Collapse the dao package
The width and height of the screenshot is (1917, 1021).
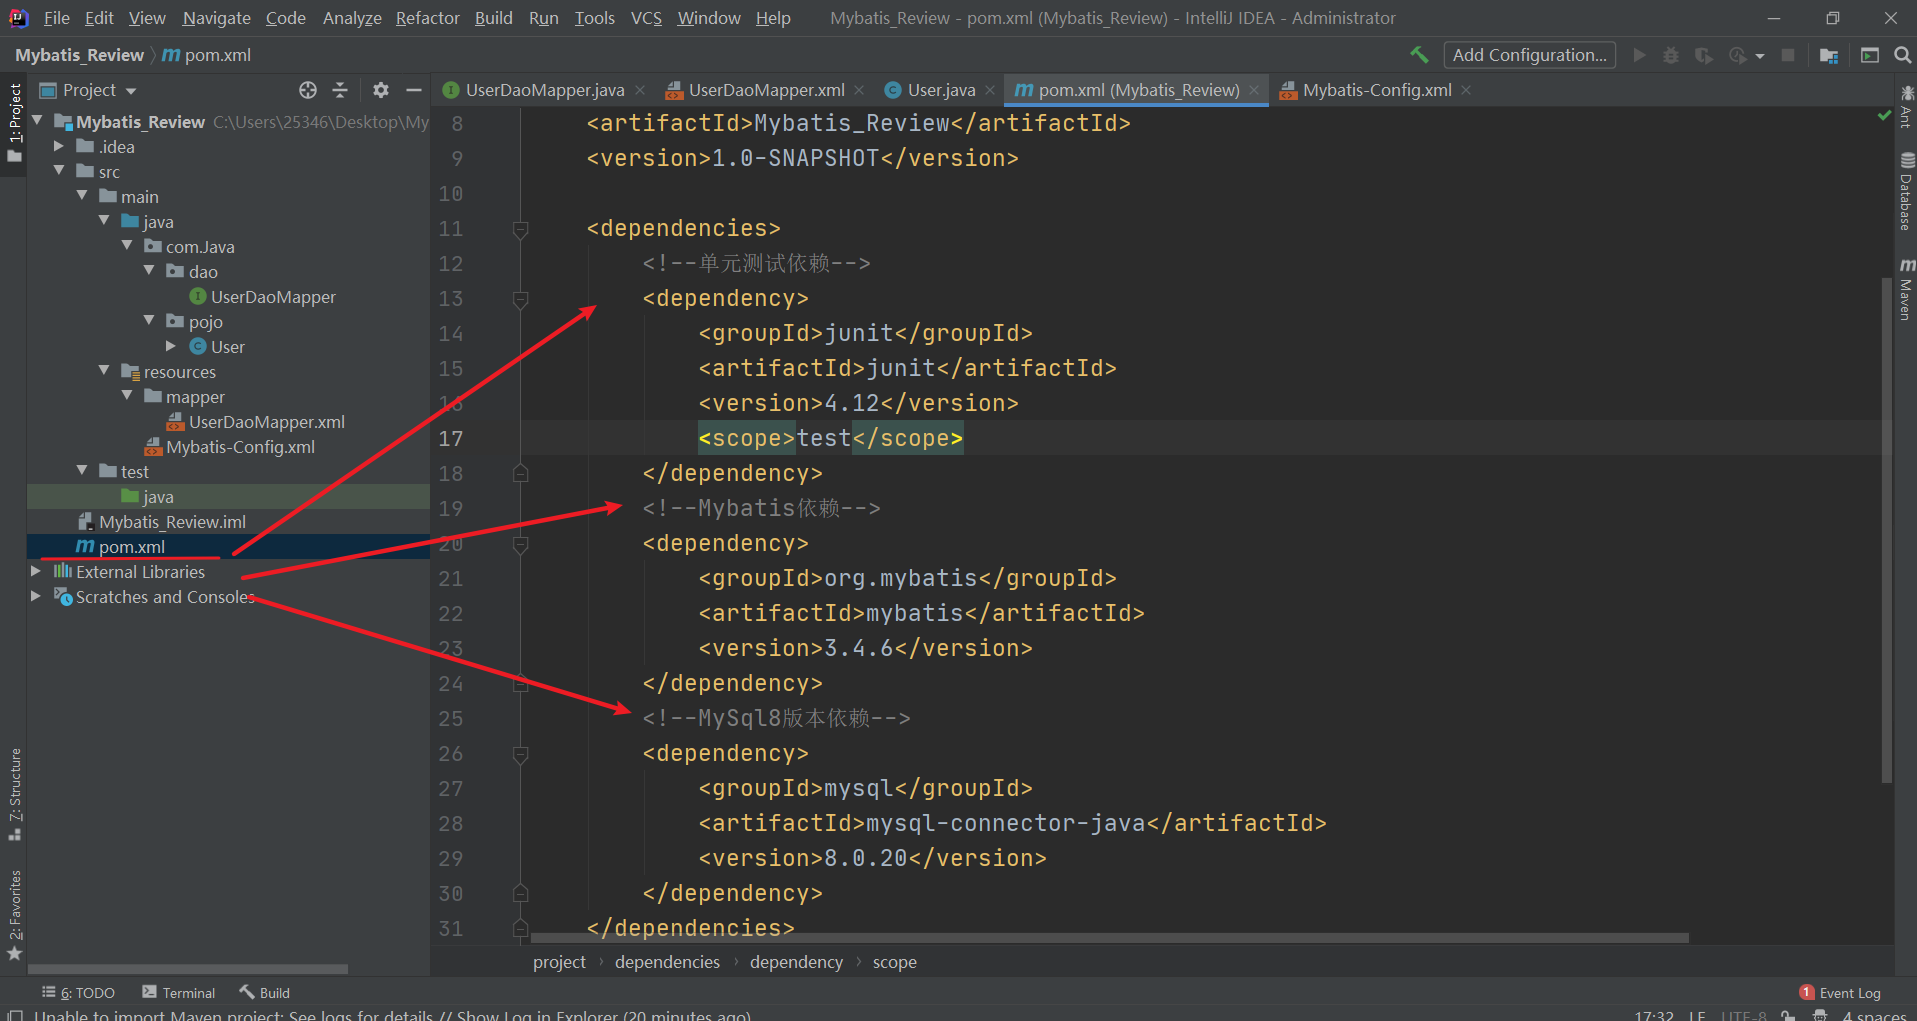(149, 271)
